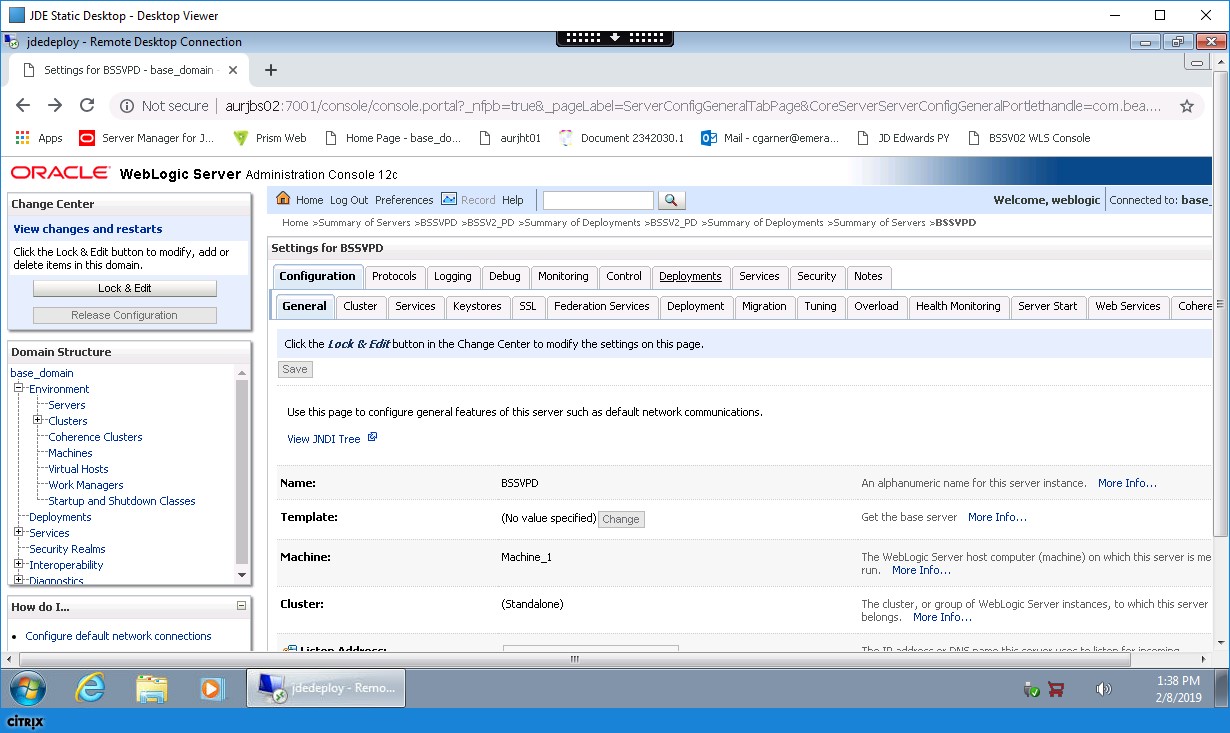Reload the page with the refresh icon

(x=87, y=105)
